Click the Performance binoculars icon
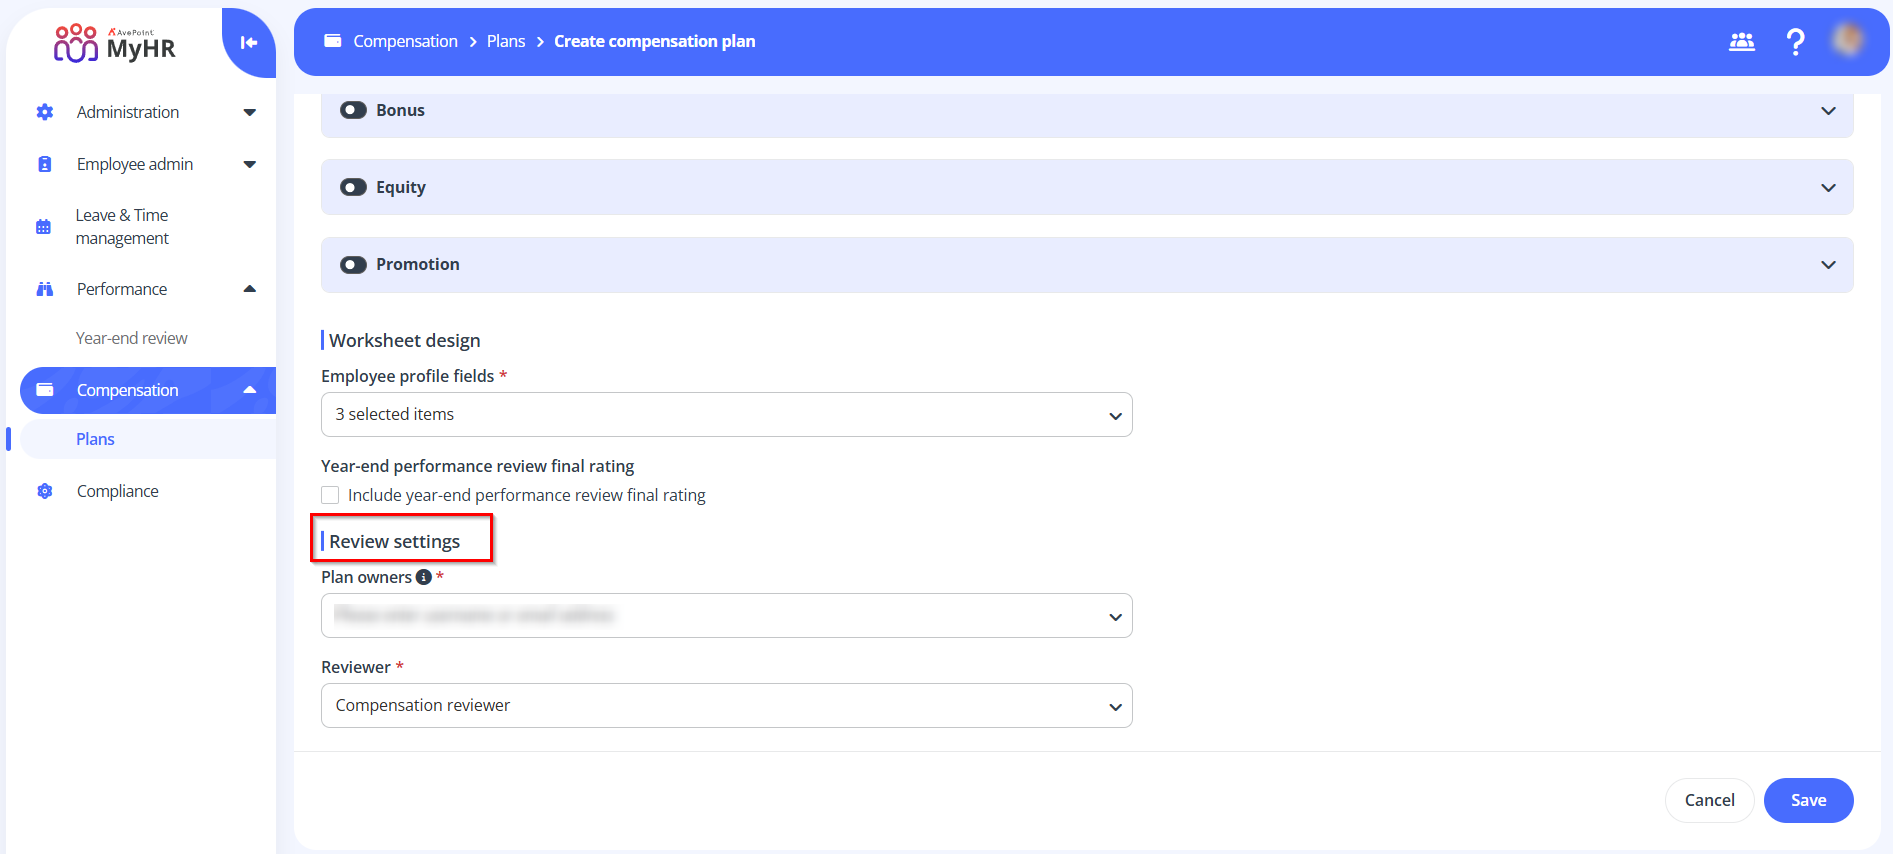The height and width of the screenshot is (854, 1893). [x=45, y=289]
